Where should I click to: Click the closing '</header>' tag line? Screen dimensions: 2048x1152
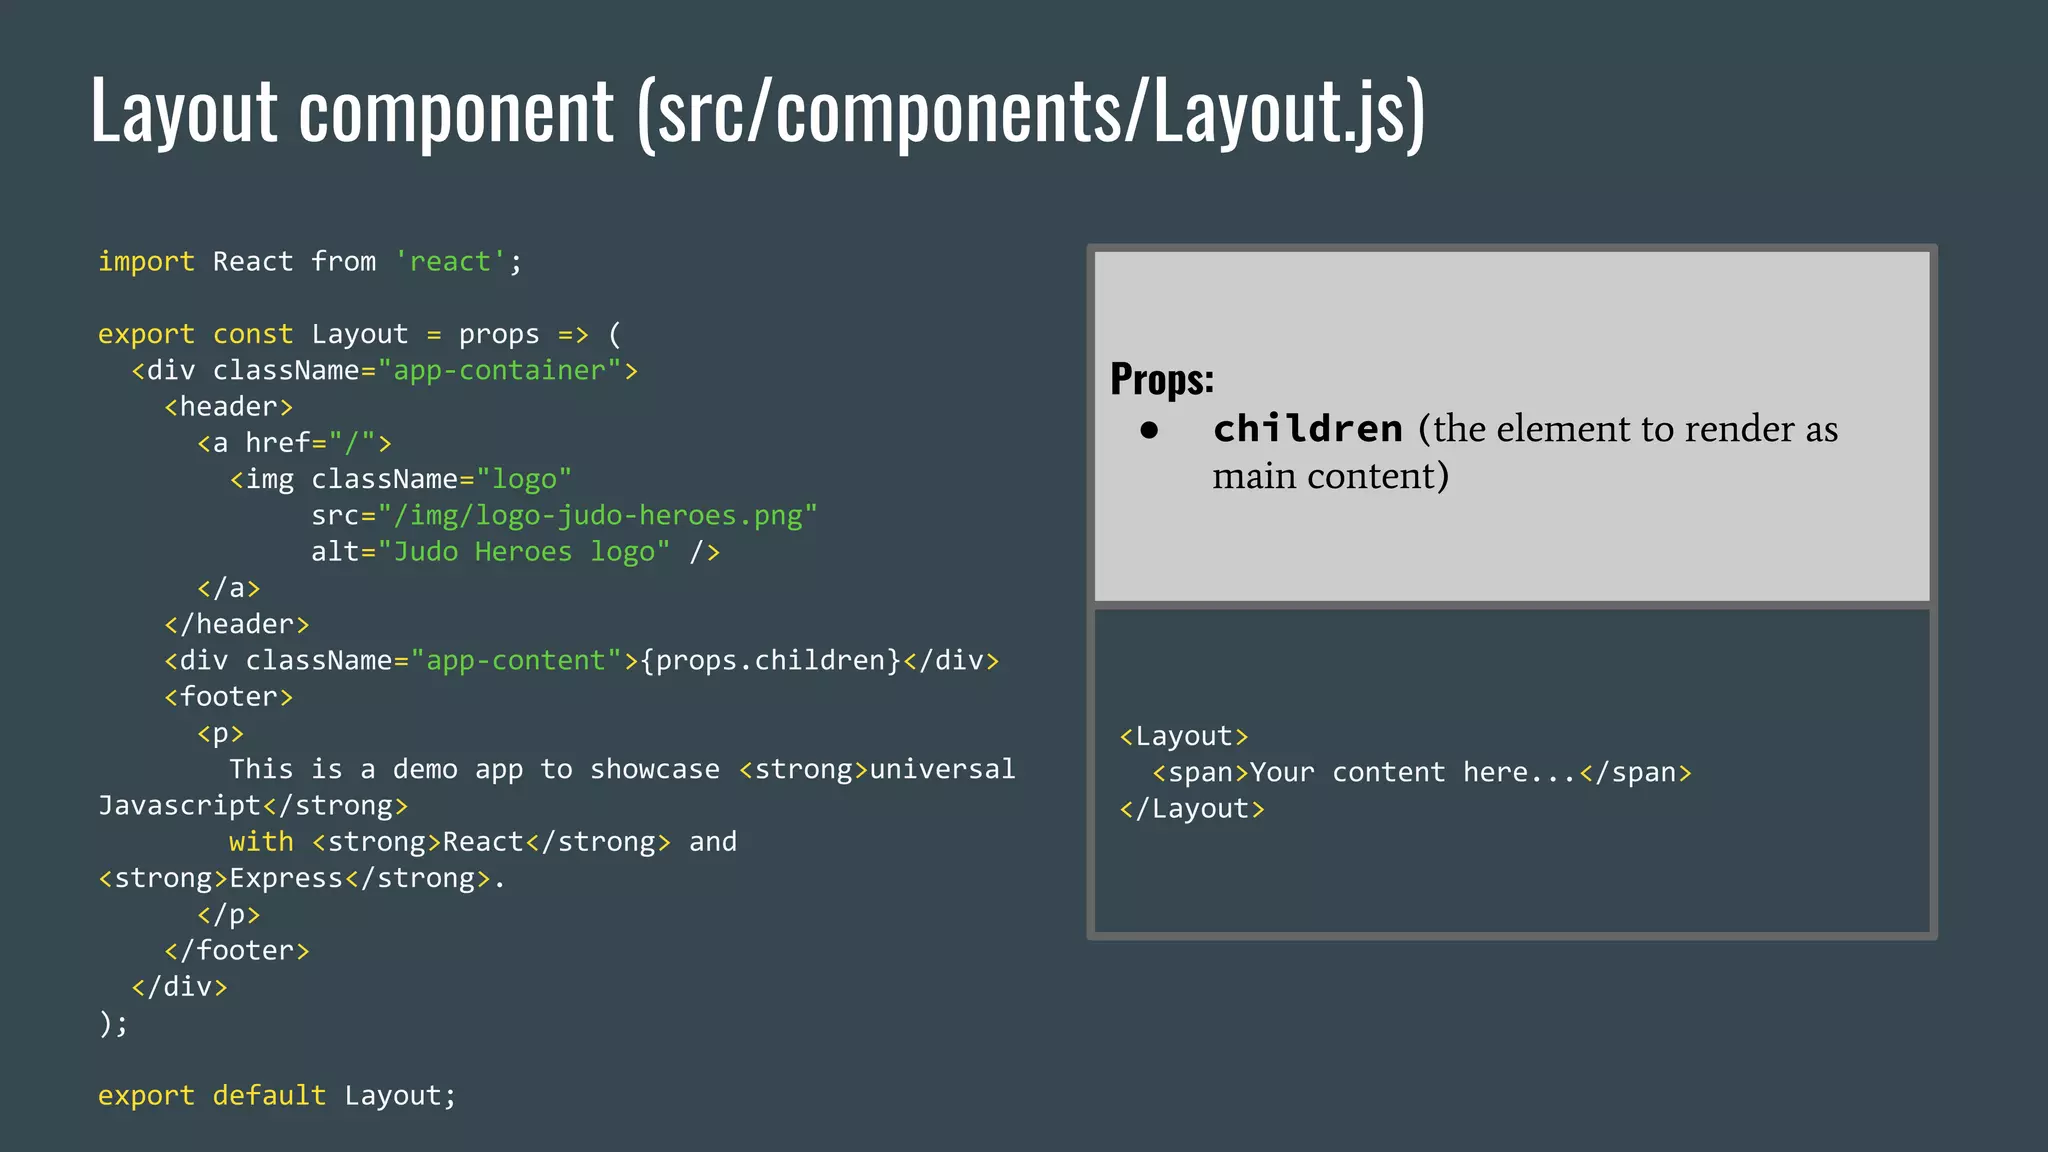[x=237, y=624]
